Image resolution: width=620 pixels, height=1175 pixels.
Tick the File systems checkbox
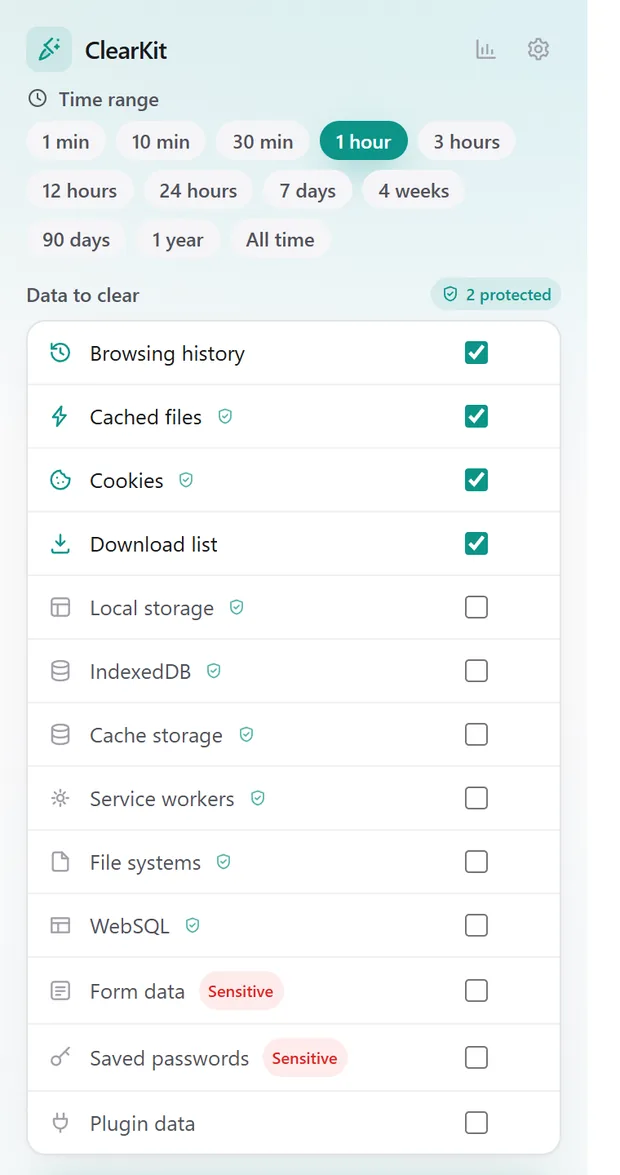476,862
